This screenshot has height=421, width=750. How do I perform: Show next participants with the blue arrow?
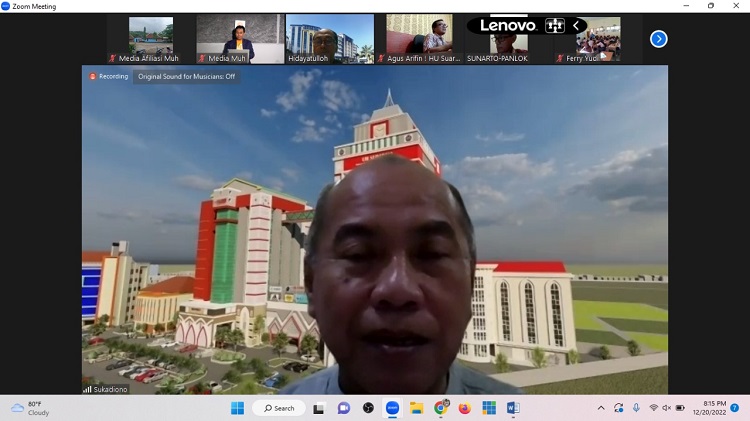coord(658,39)
